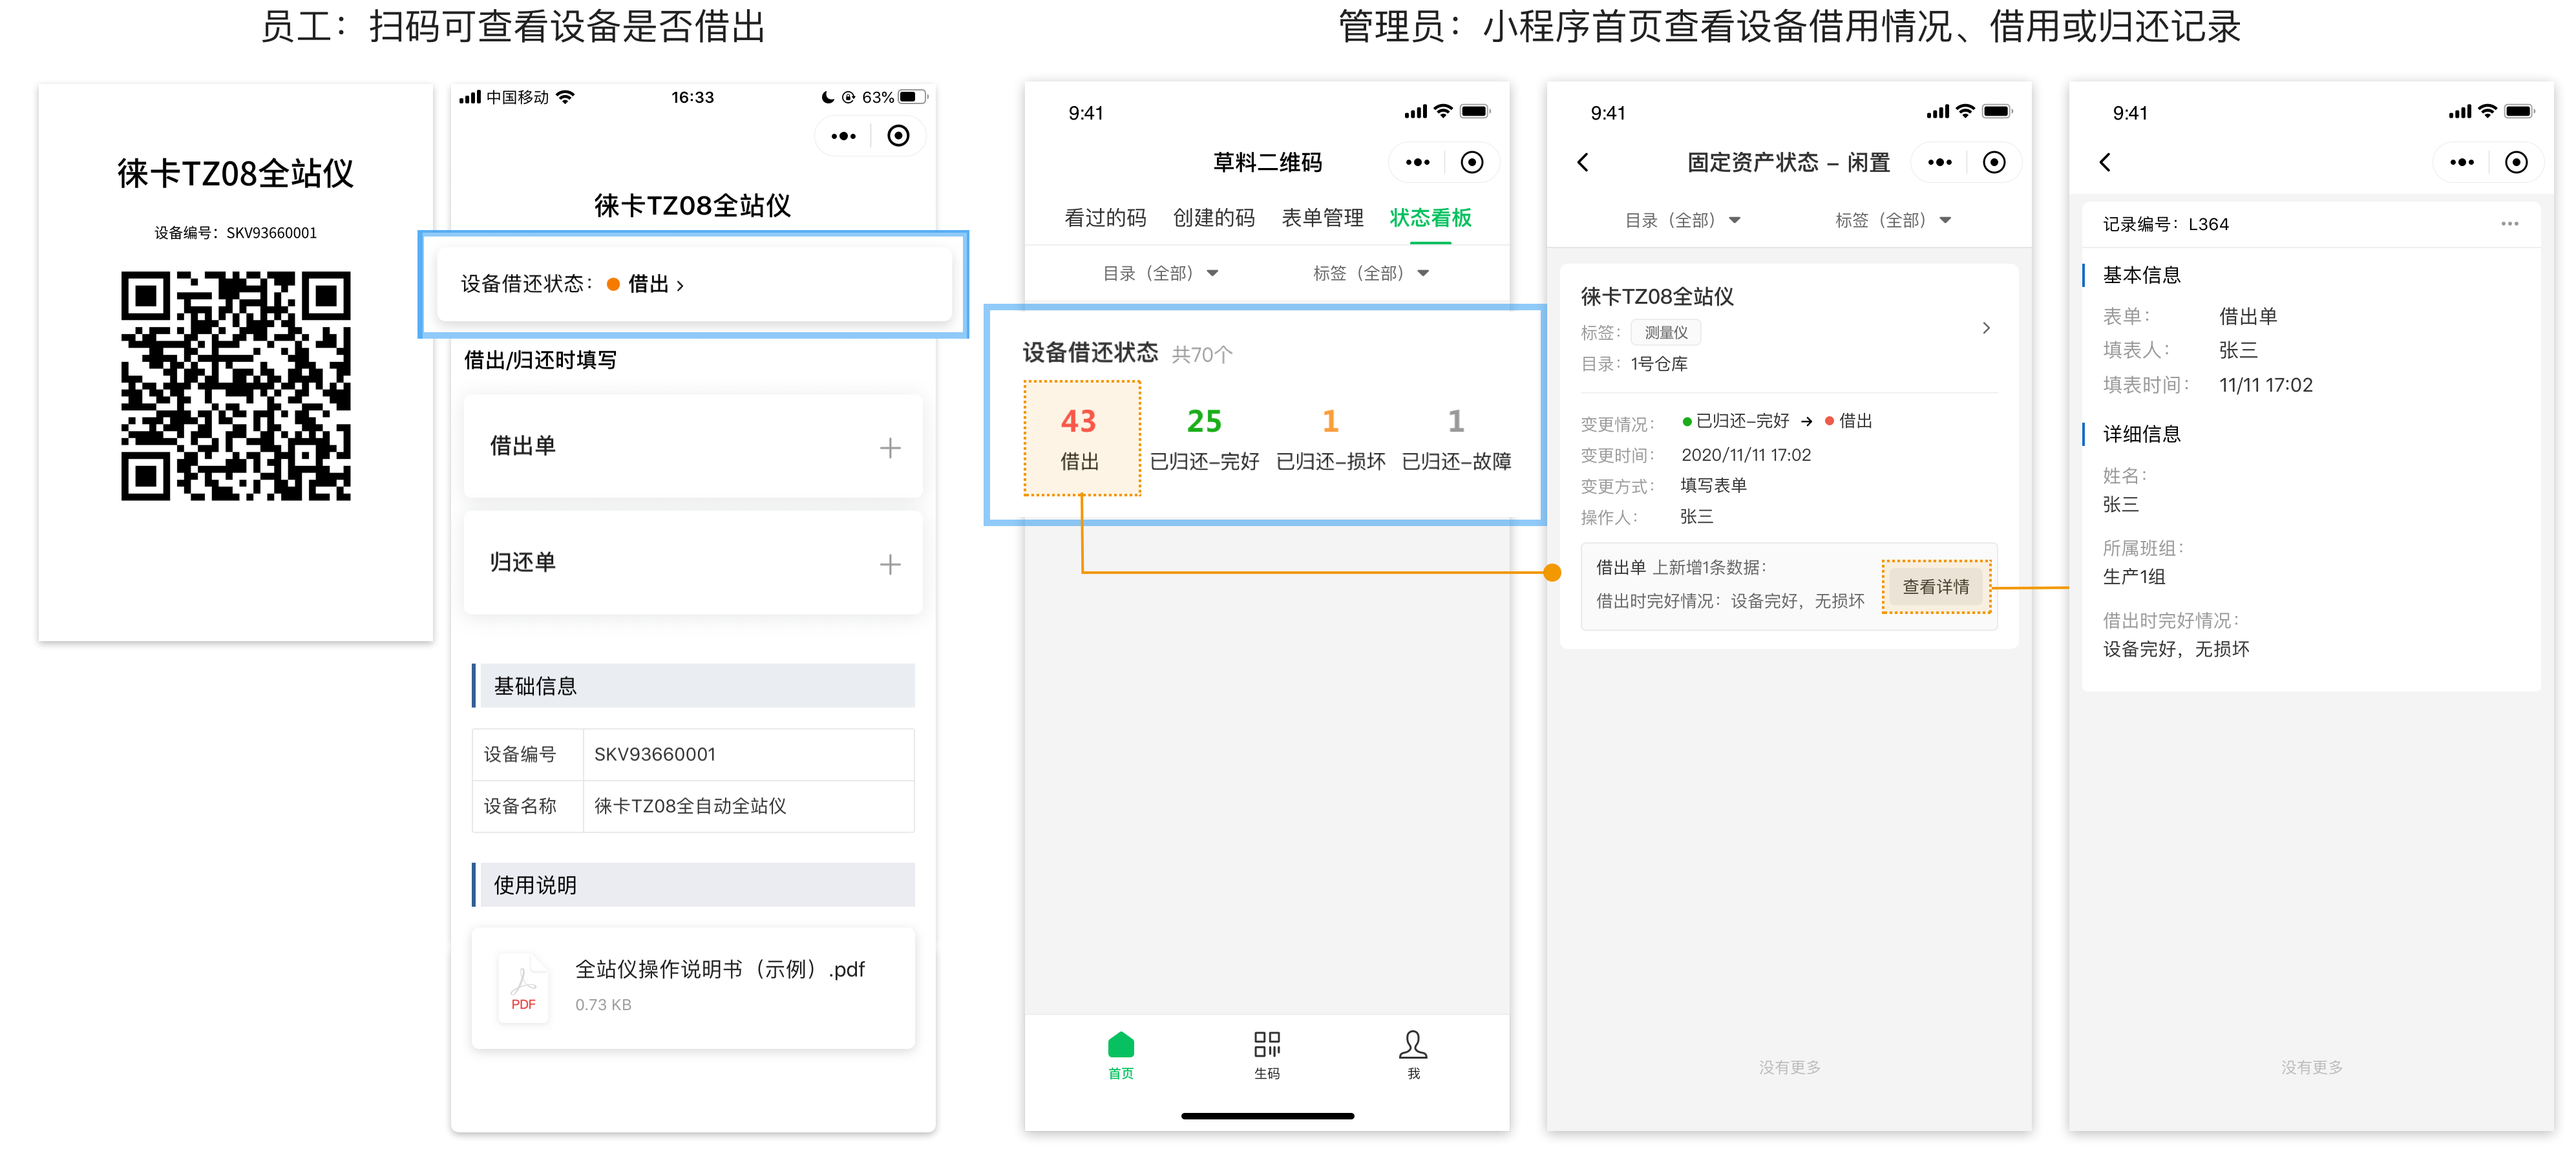The height and width of the screenshot is (1153, 2576).
Task: Switch to 表单管理 tab
Action: tap(1322, 218)
